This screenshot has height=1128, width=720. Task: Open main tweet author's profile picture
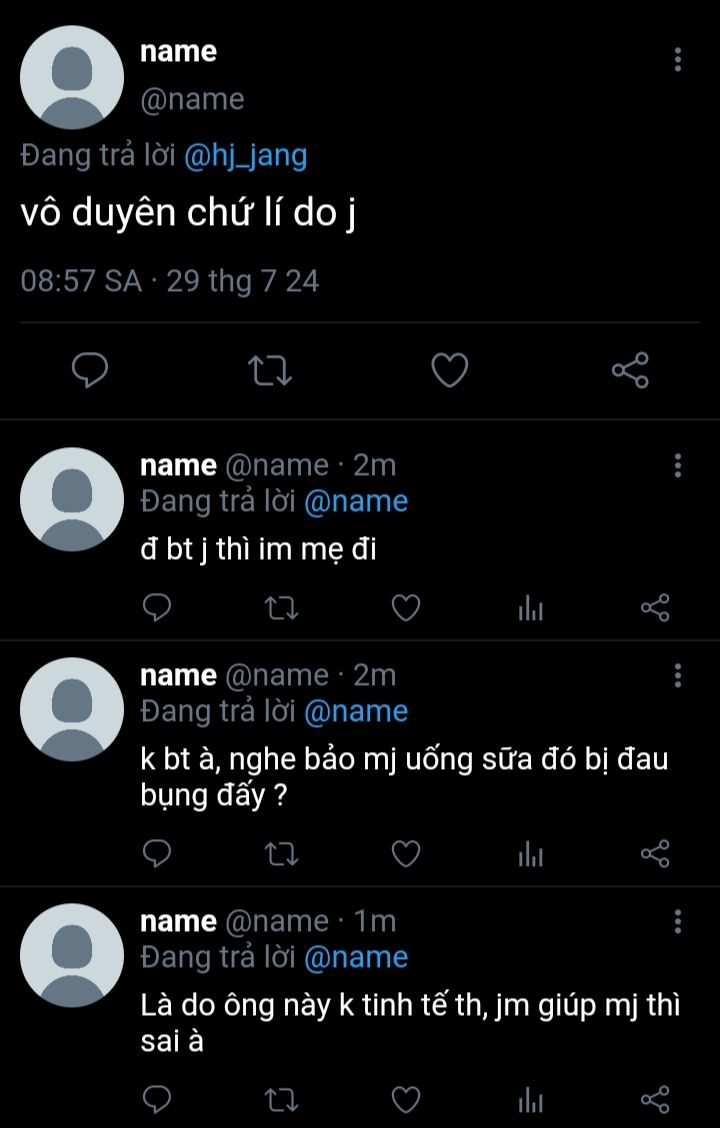pyautogui.click(x=72, y=77)
